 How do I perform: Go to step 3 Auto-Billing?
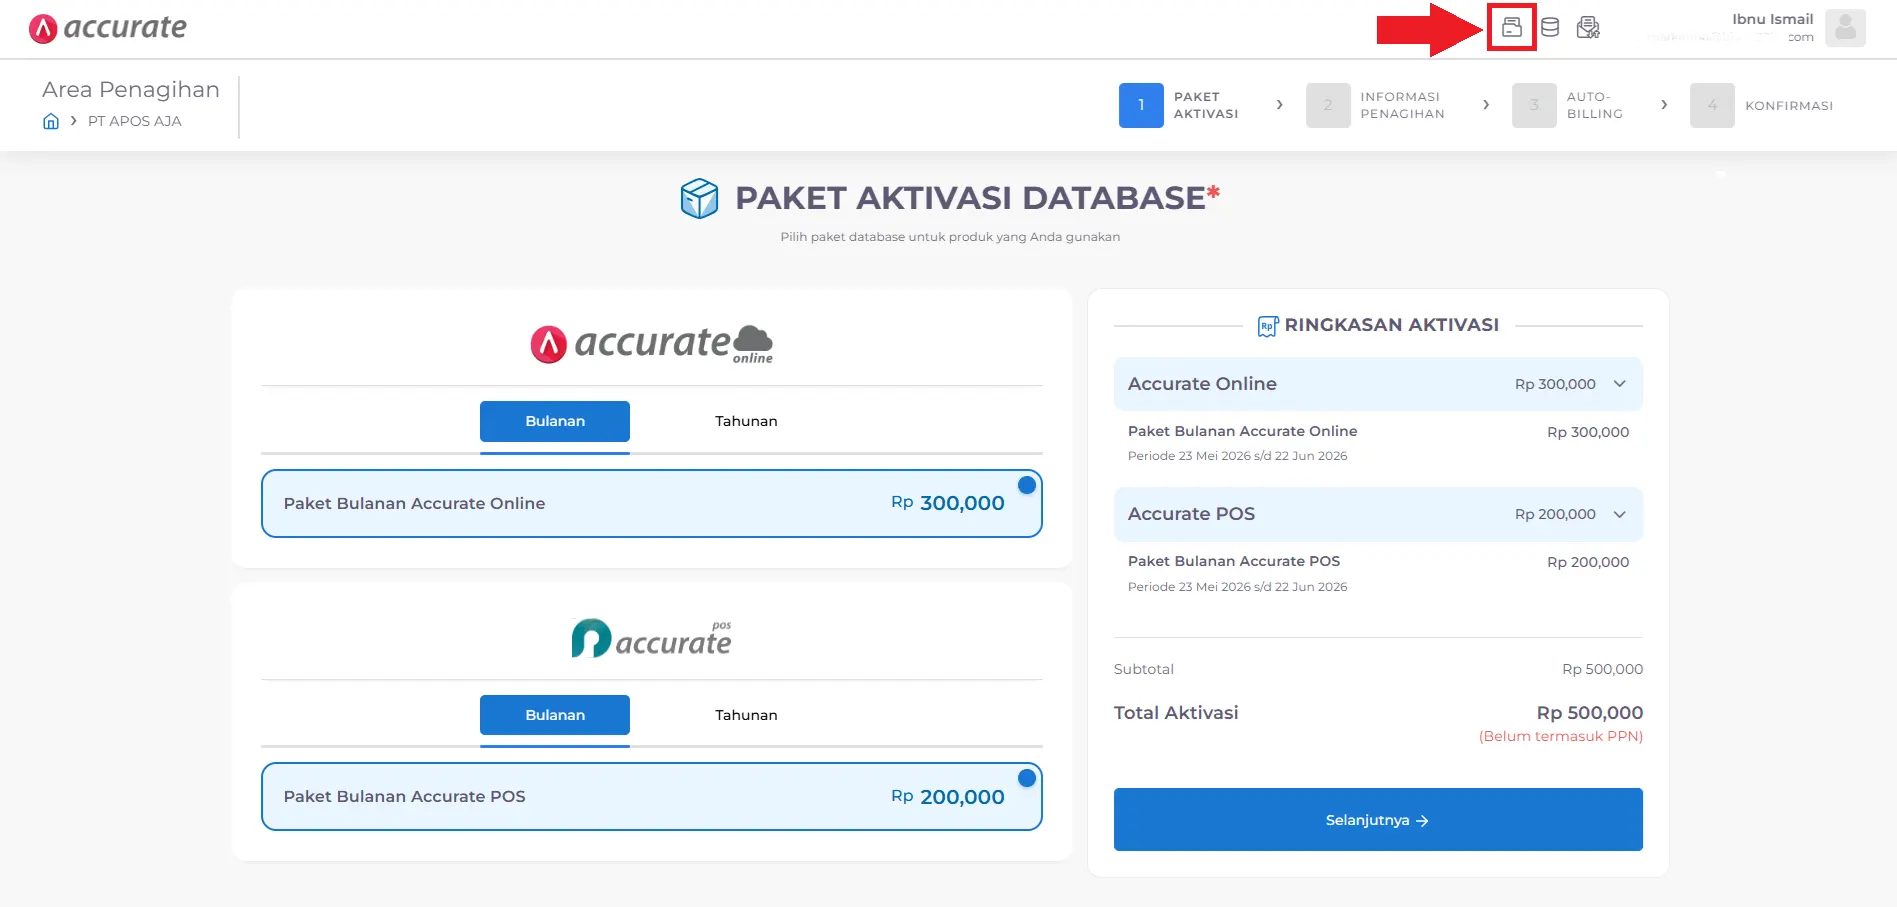tap(1568, 105)
